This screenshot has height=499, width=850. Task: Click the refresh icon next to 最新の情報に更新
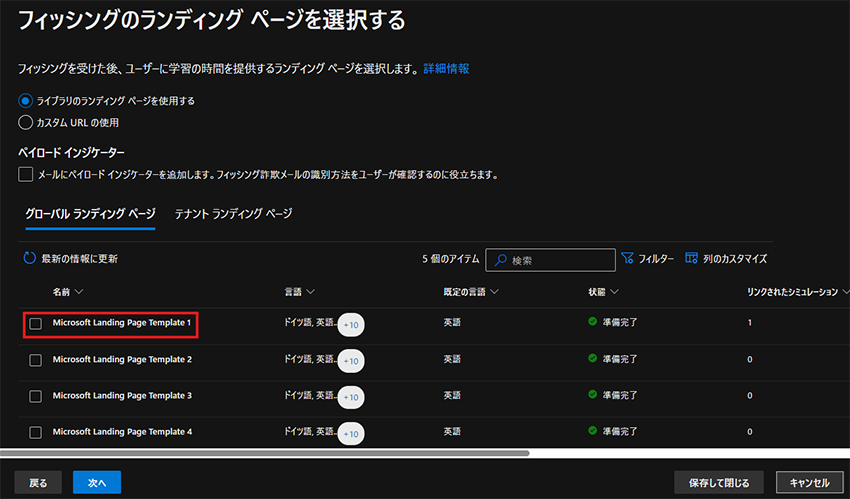pyautogui.click(x=29, y=258)
